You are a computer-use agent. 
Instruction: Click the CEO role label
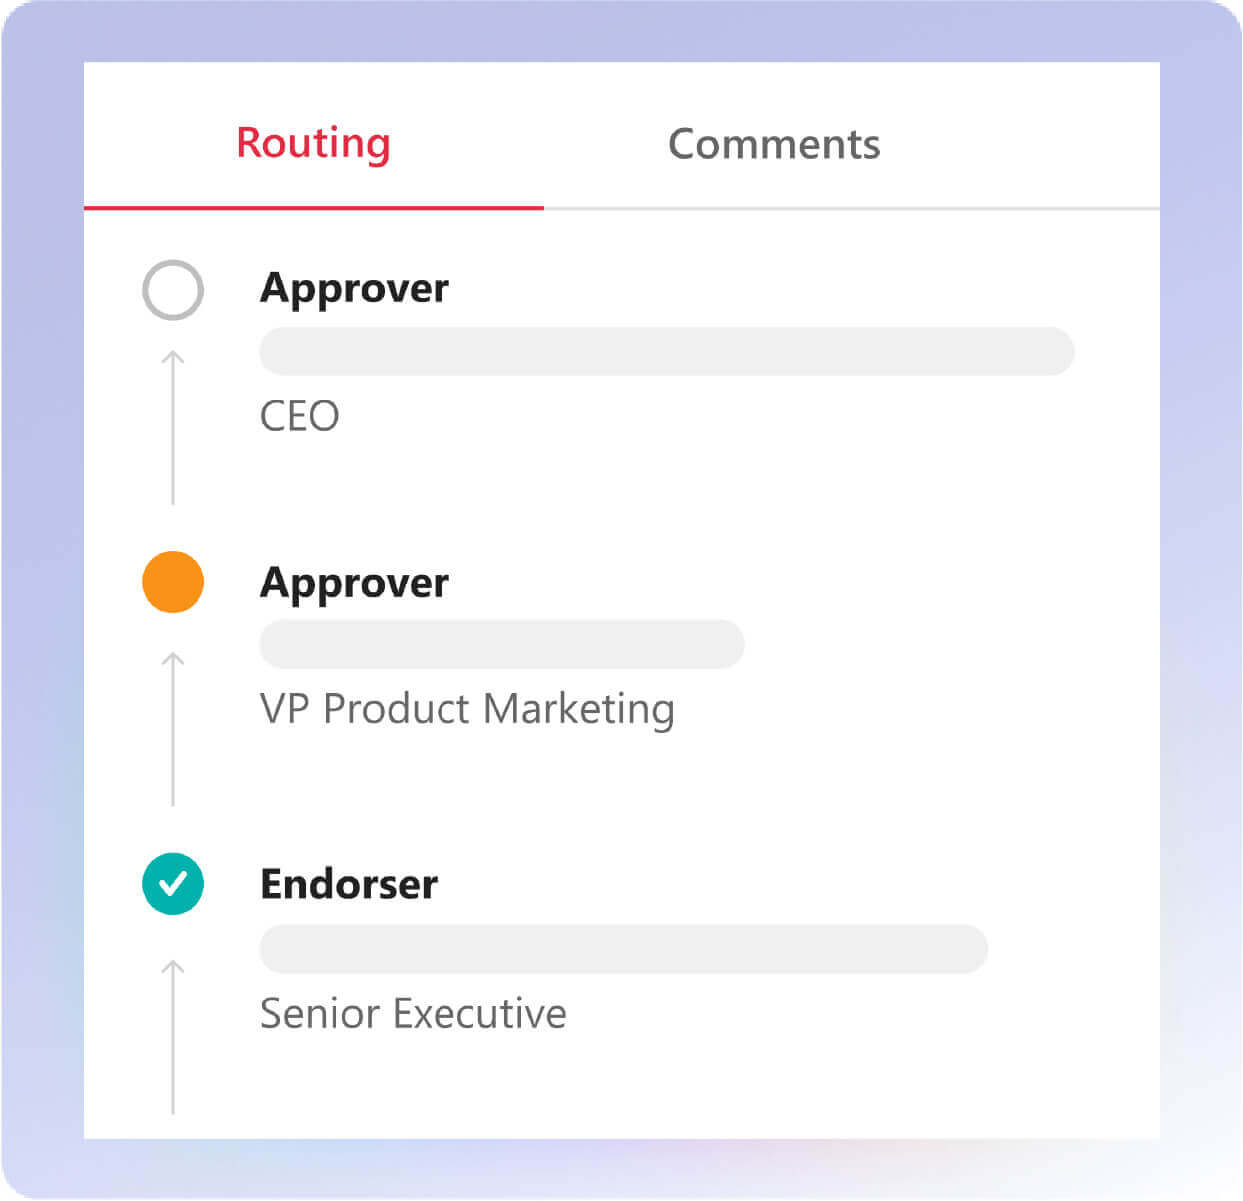click(299, 416)
